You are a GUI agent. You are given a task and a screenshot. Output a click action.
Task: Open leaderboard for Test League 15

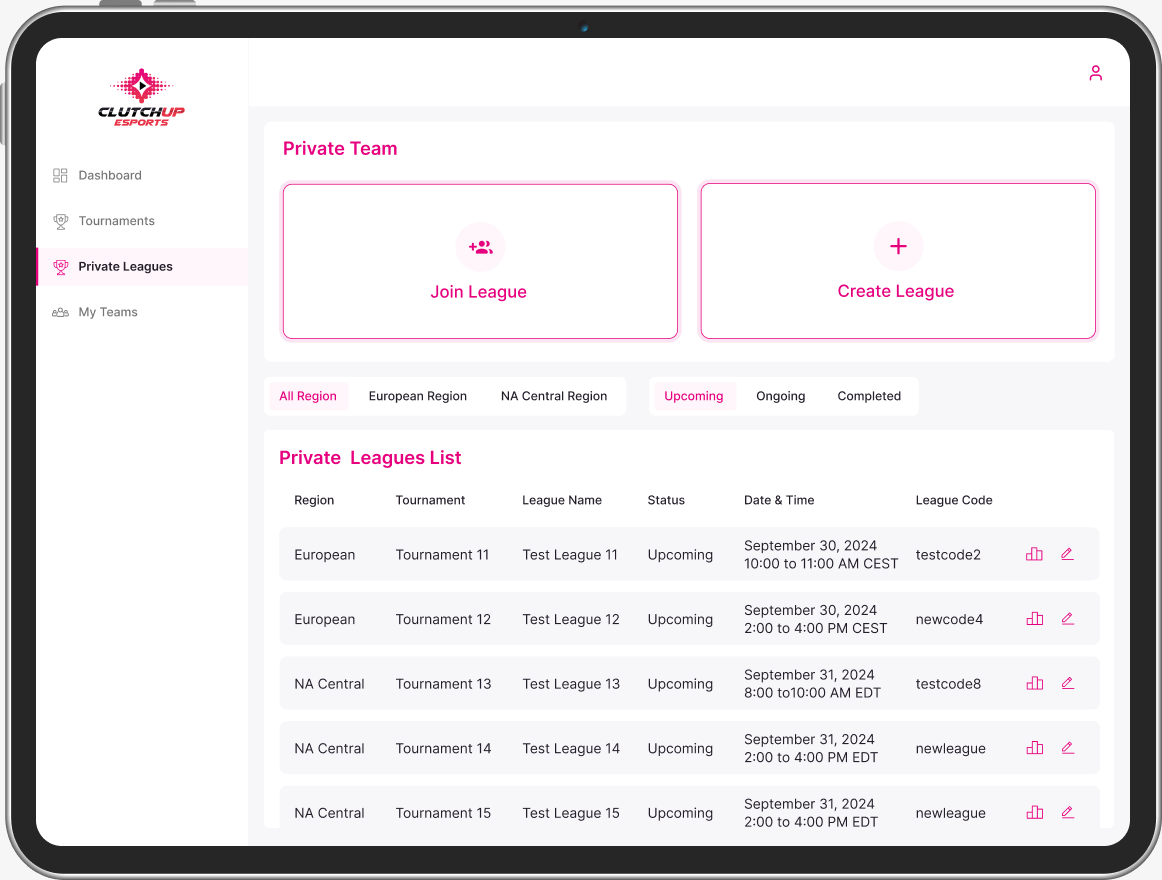coord(1035,812)
